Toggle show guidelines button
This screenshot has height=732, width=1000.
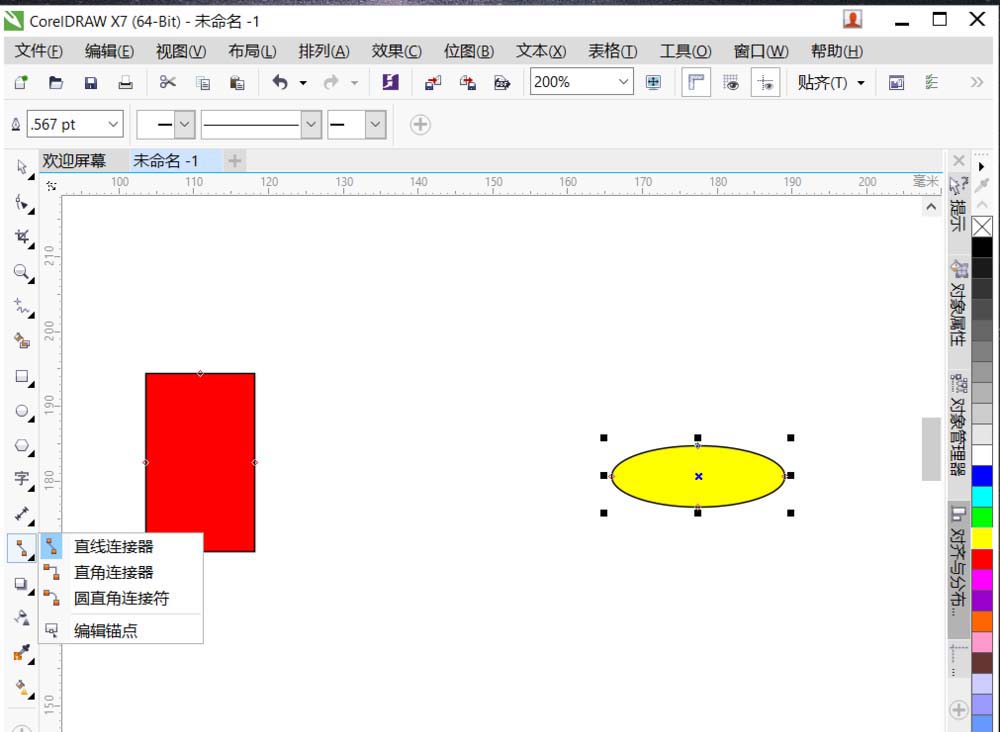pyautogui.click(x=765, y=82)
